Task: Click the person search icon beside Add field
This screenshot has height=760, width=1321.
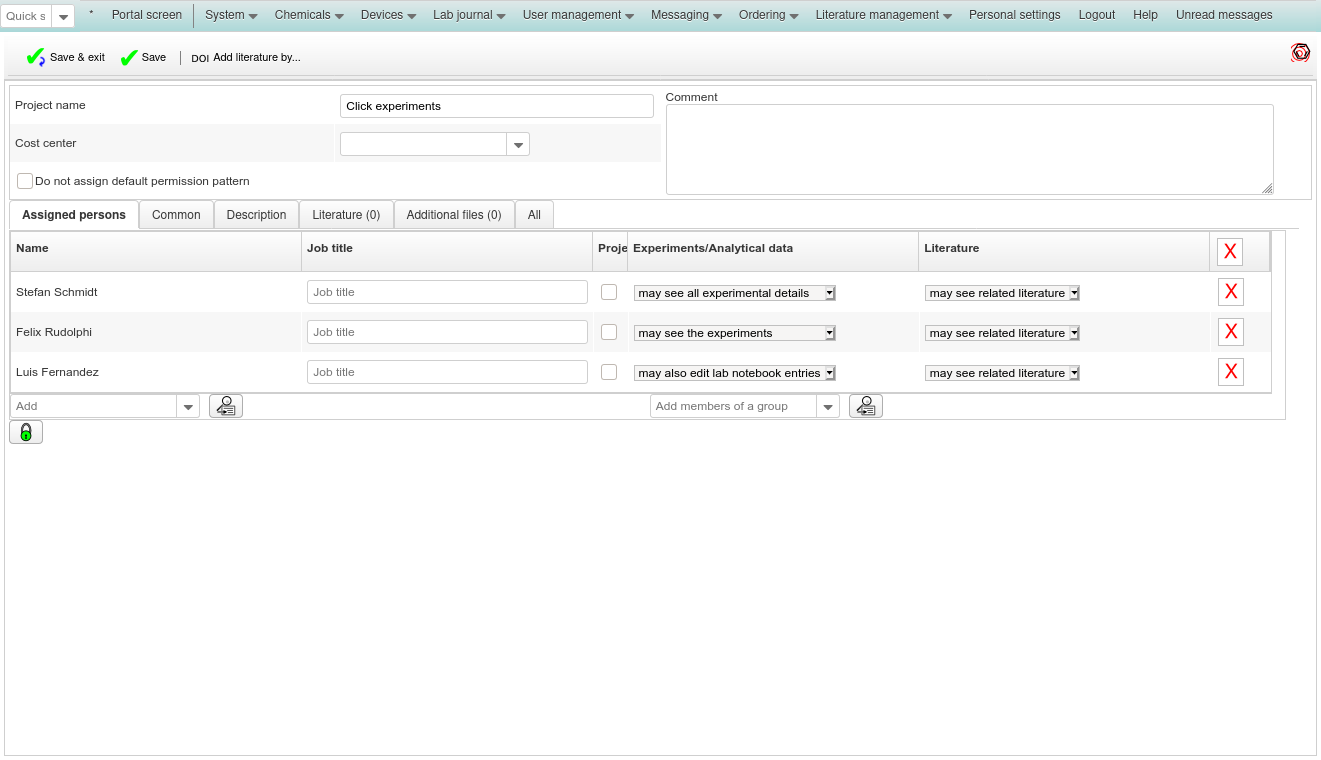Action: click(226, 406)
